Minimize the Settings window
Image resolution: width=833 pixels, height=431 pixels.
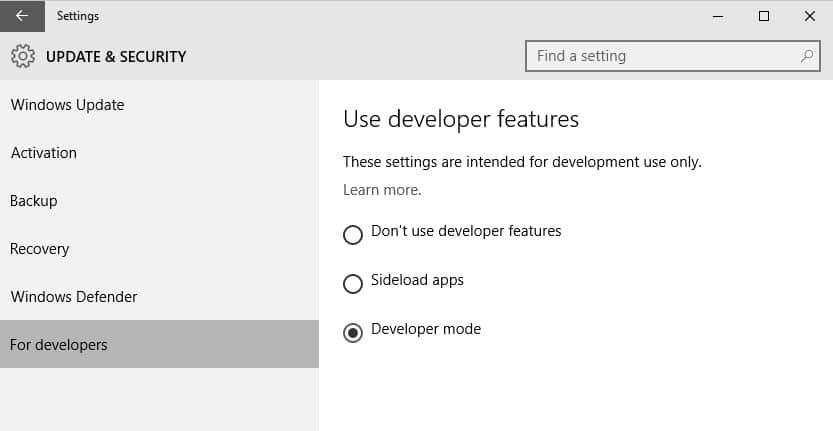click(718, 16)
